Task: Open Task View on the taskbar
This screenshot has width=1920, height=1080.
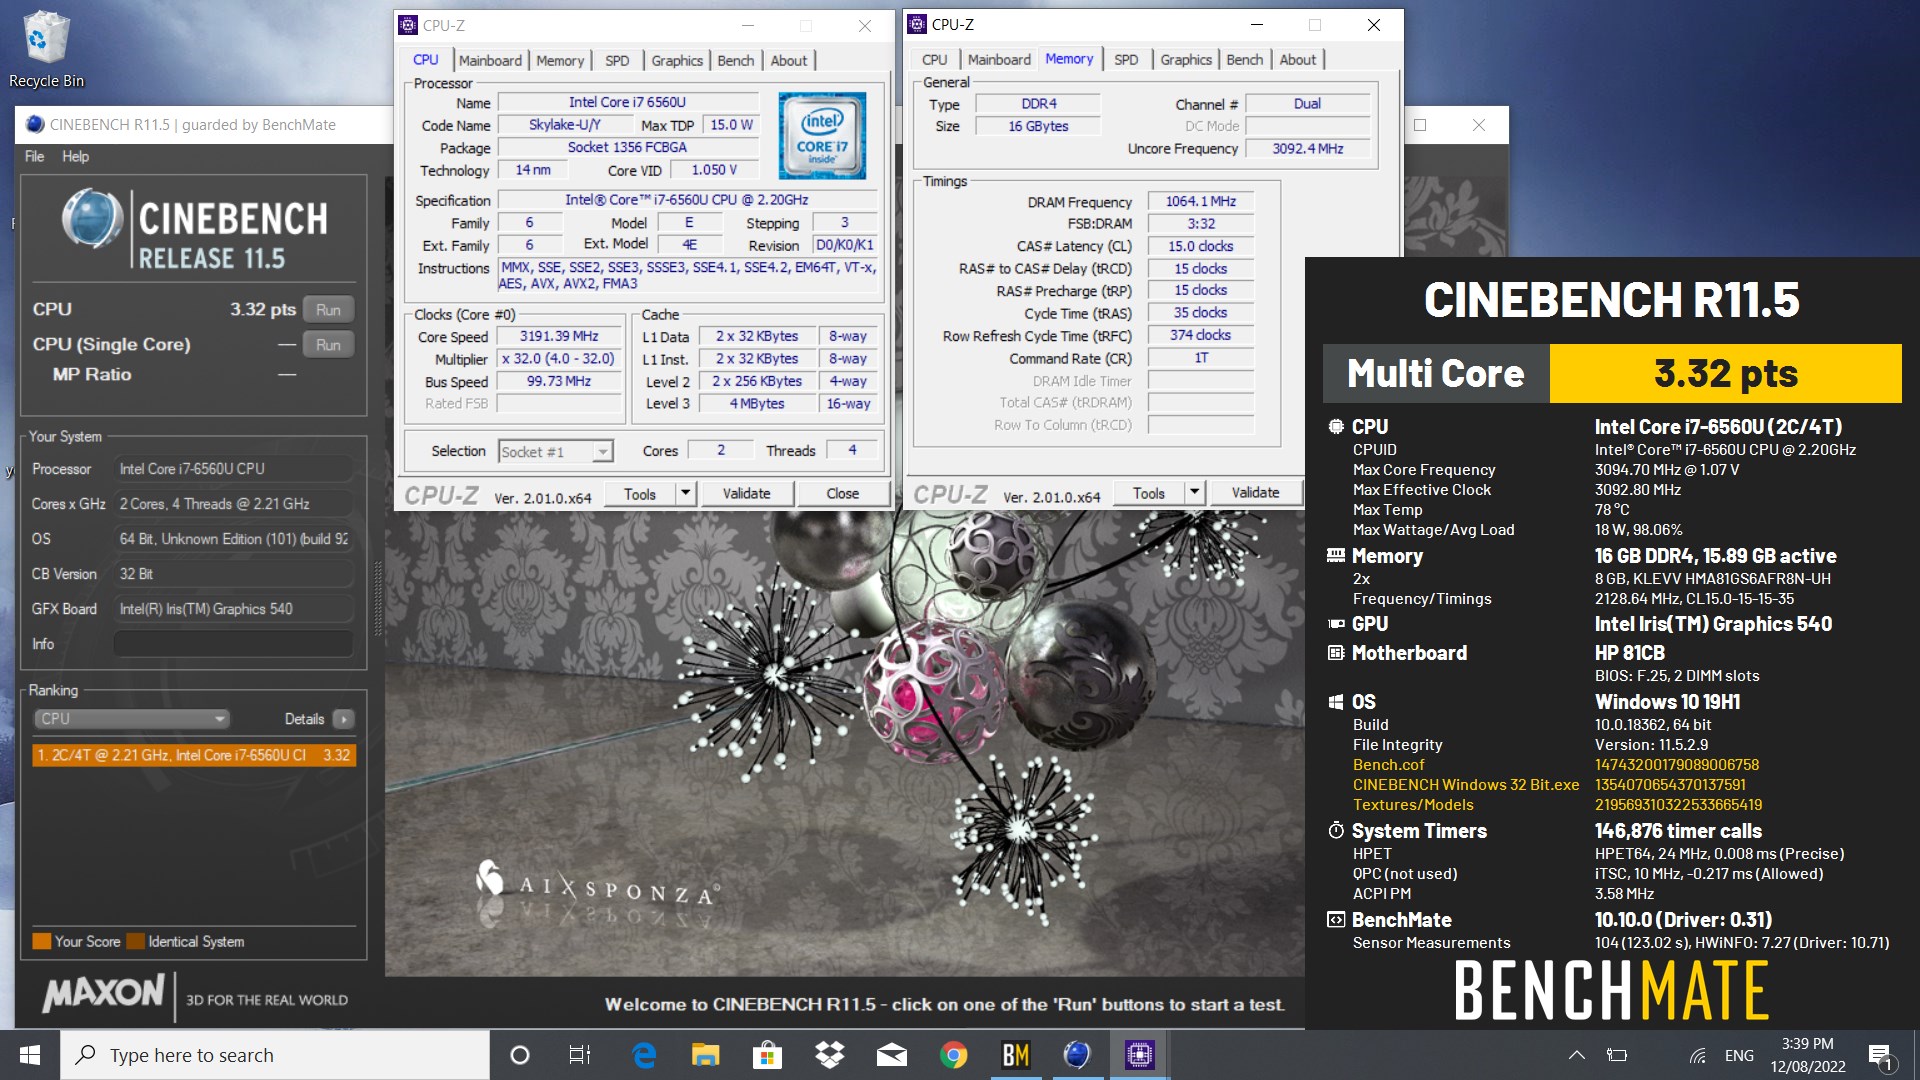Action: click(x=580, y=1055)
